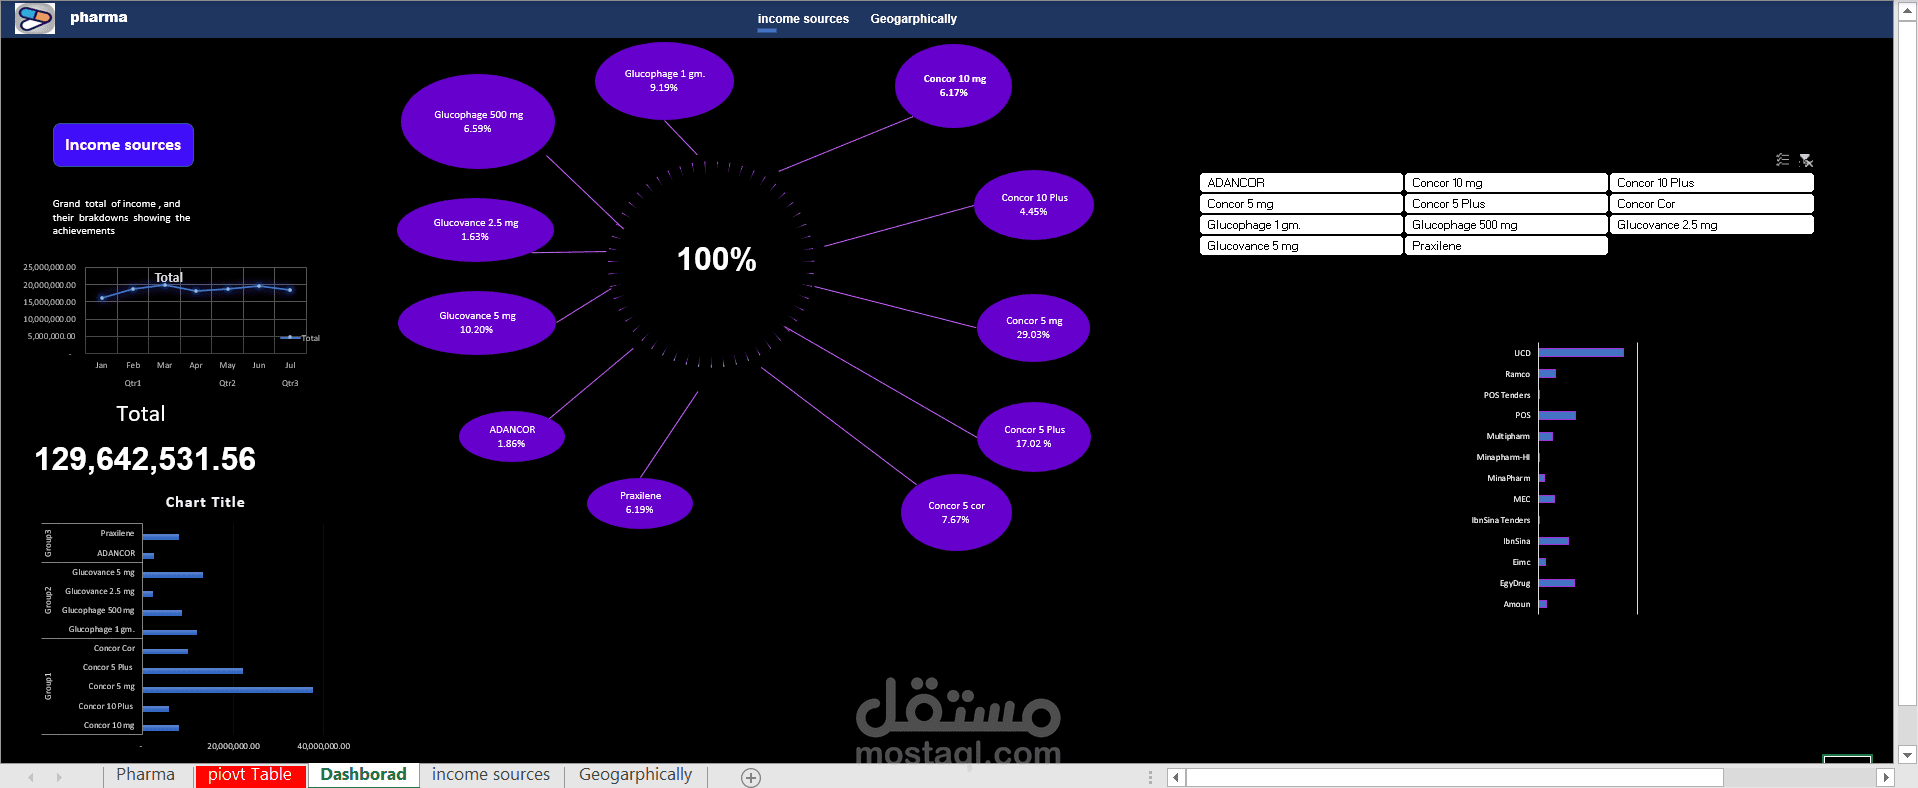Viewport: 1918px width, 788px height.
Task: Open the Pharma sheet tab
Action: click(x=145, y=775)
